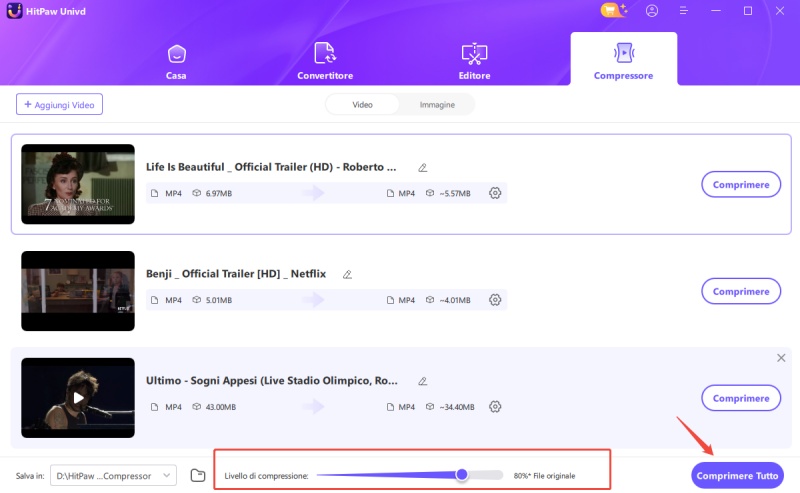
Task: Click the 6.97MB source size value
Action: tap(219, 193)
